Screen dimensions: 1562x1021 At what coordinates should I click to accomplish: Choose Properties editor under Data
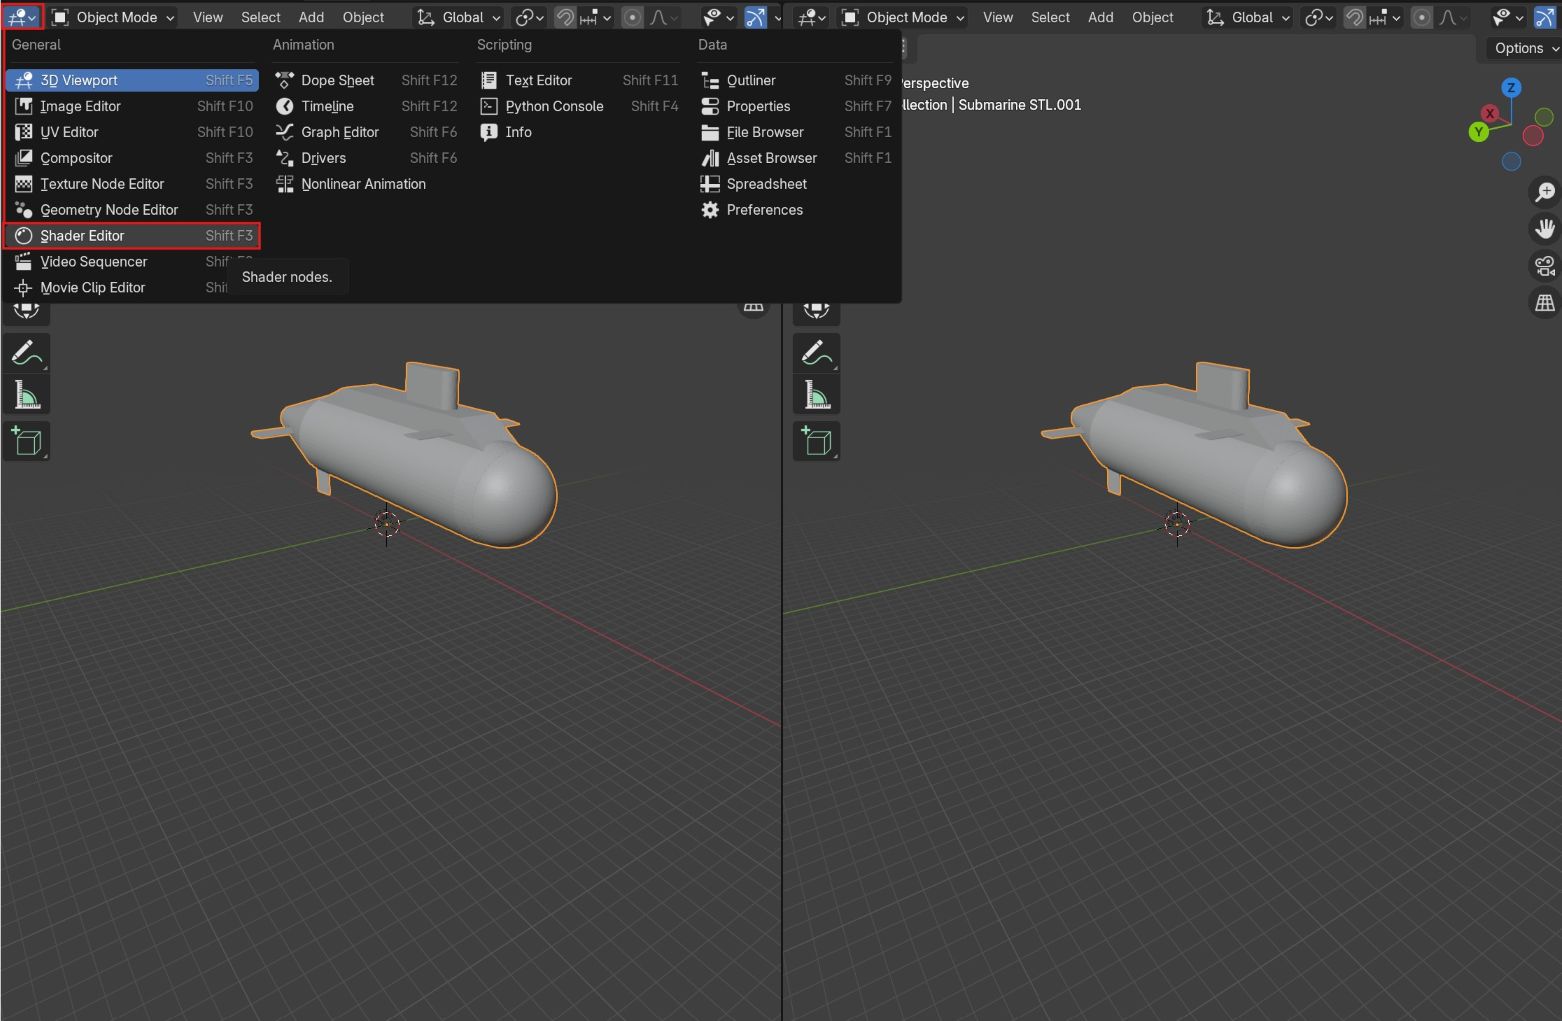796,106
